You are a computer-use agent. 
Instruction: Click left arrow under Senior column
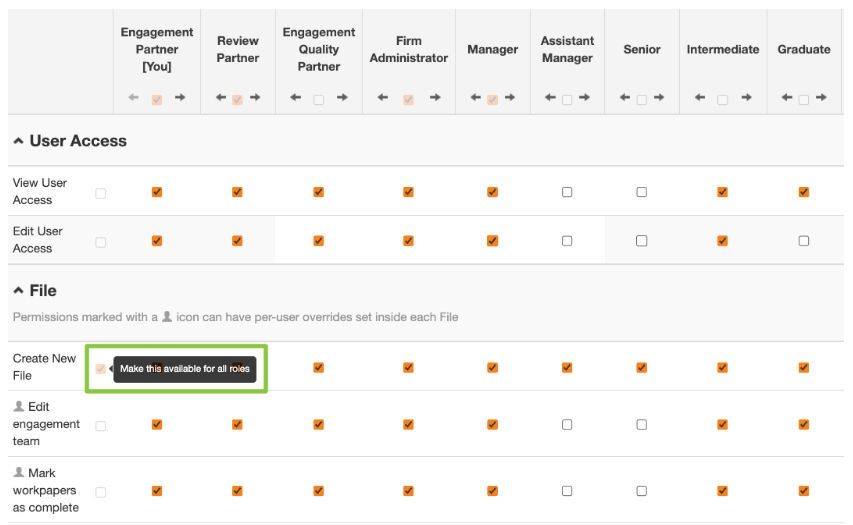624,98
